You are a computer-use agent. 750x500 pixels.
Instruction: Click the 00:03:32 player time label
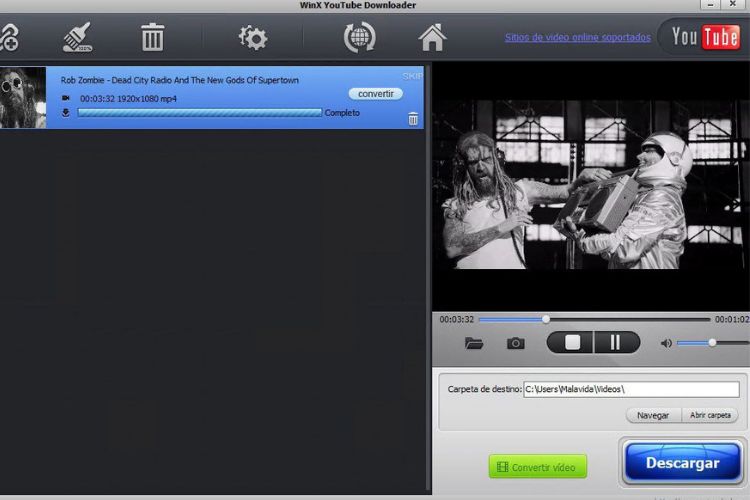(x=456, y=319)
